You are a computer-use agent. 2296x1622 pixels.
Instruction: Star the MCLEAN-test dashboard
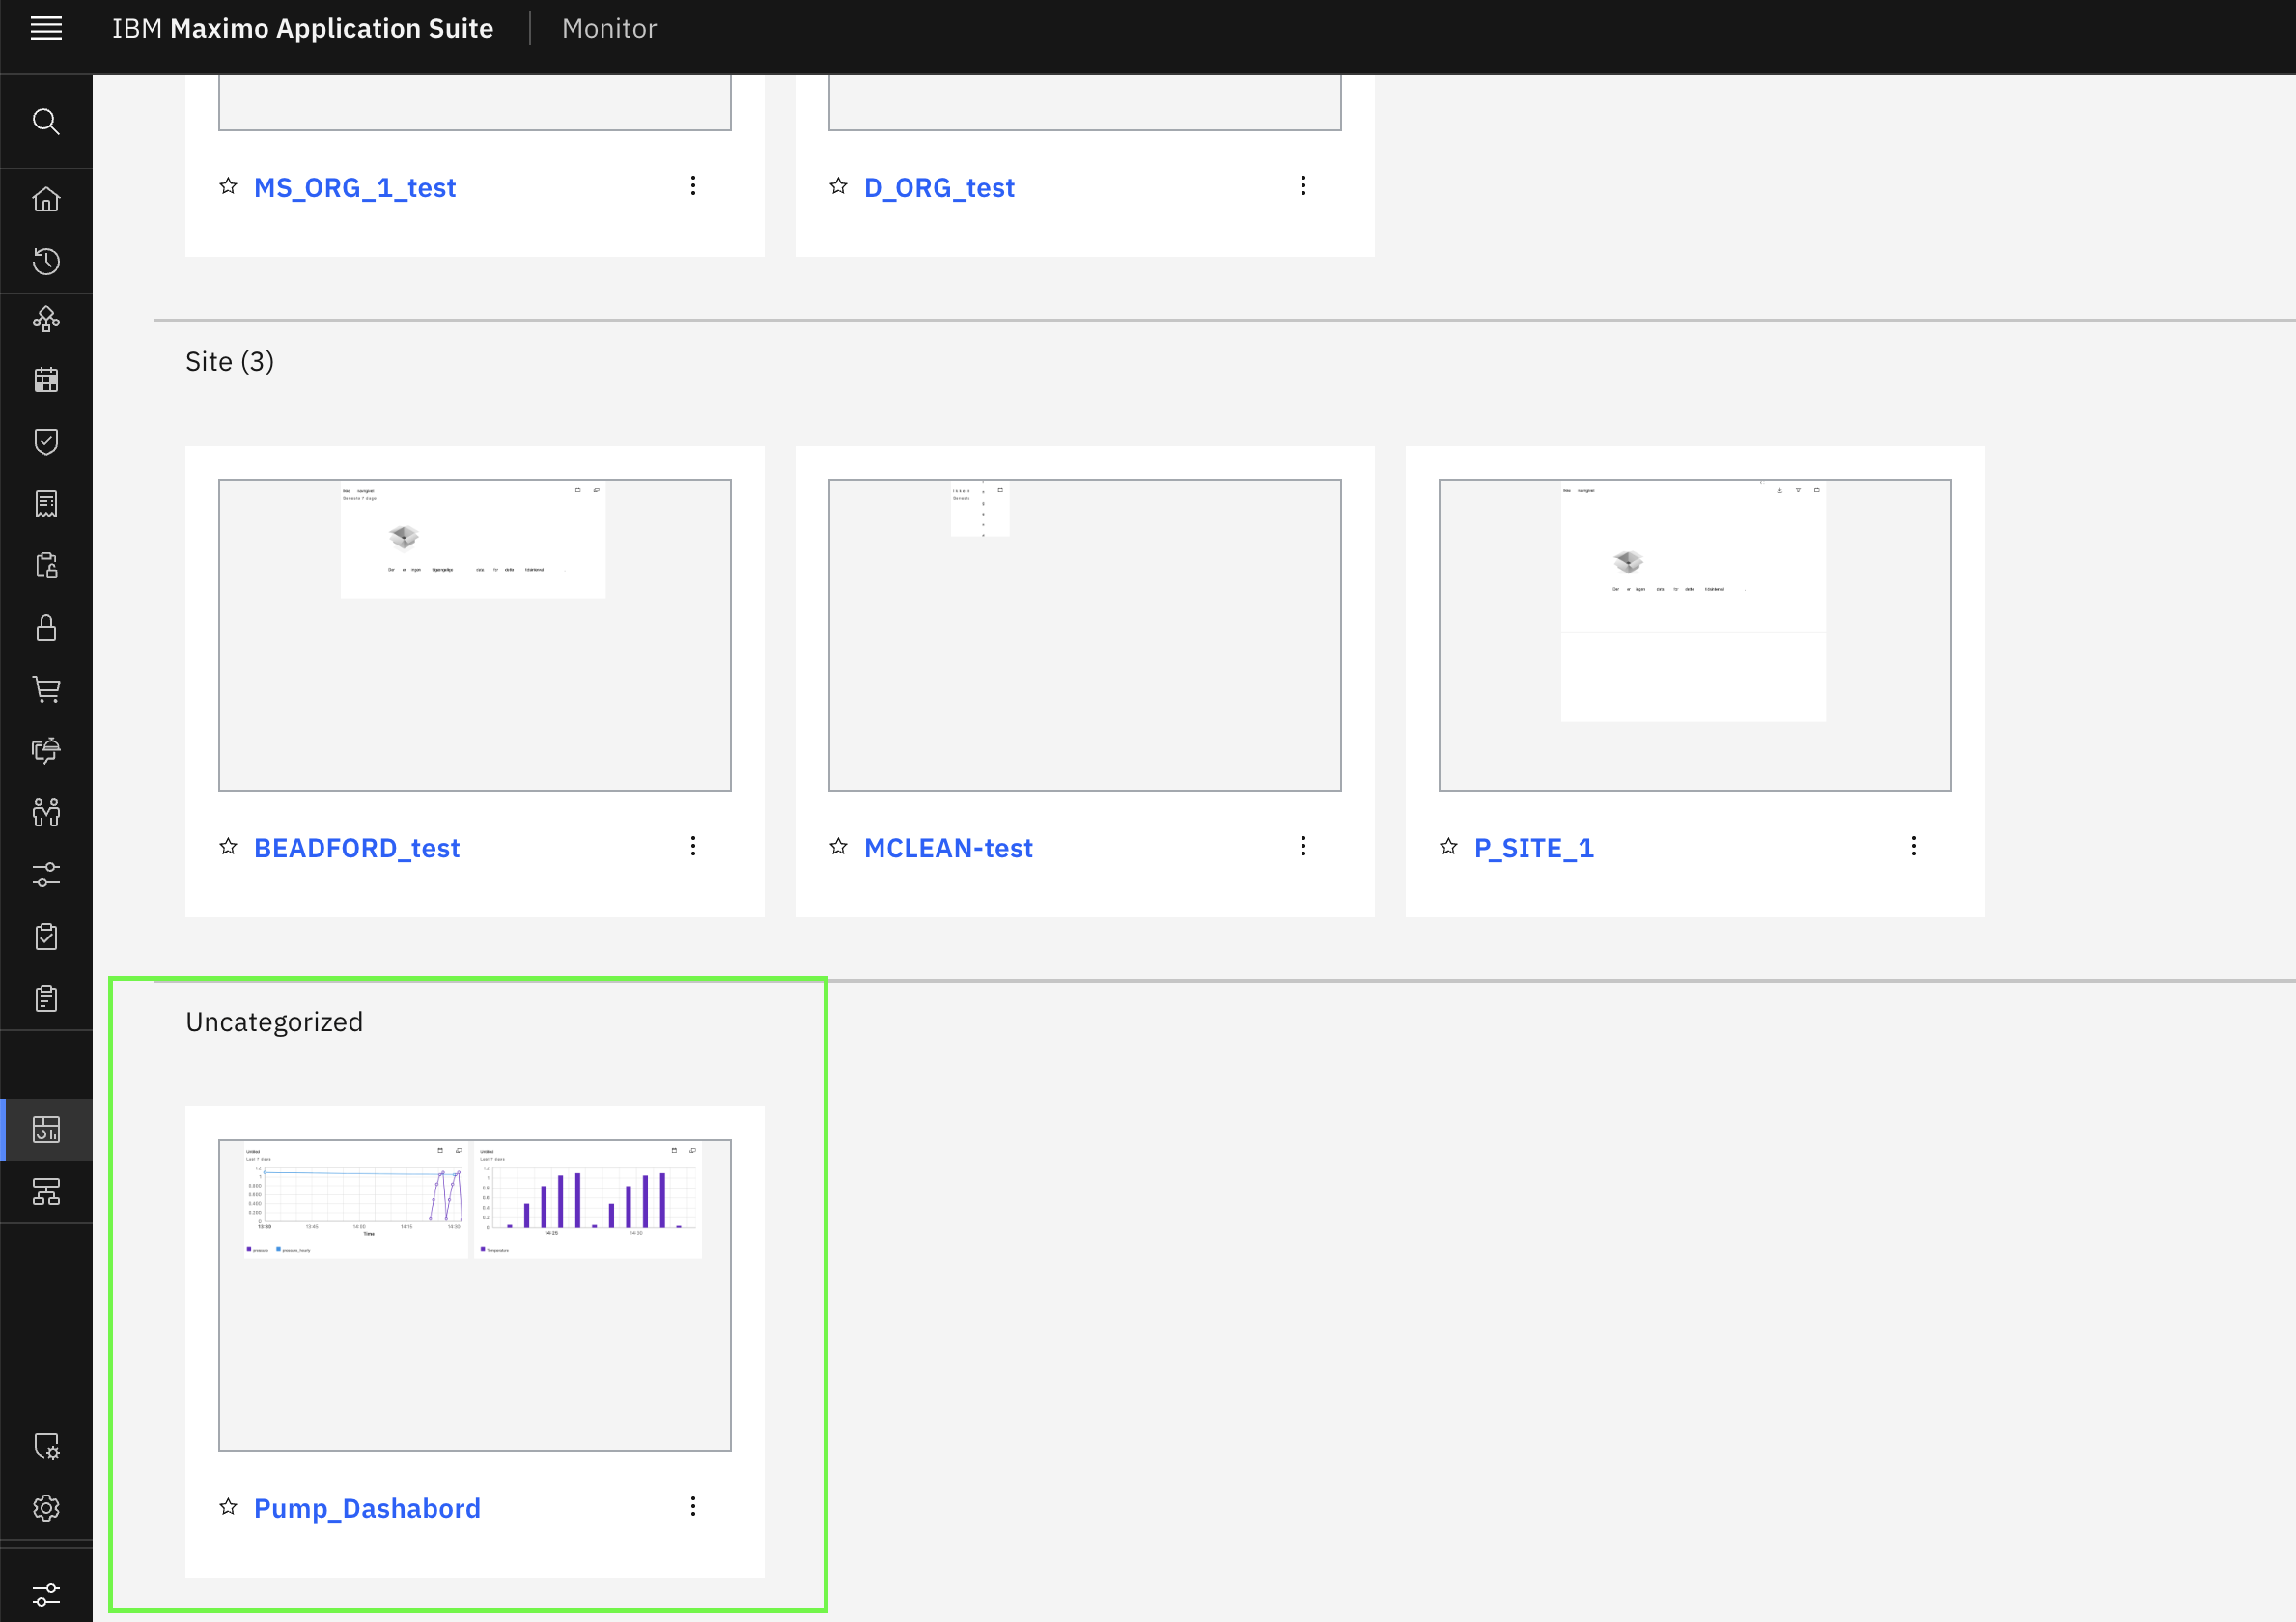click(x=838, y=846)
